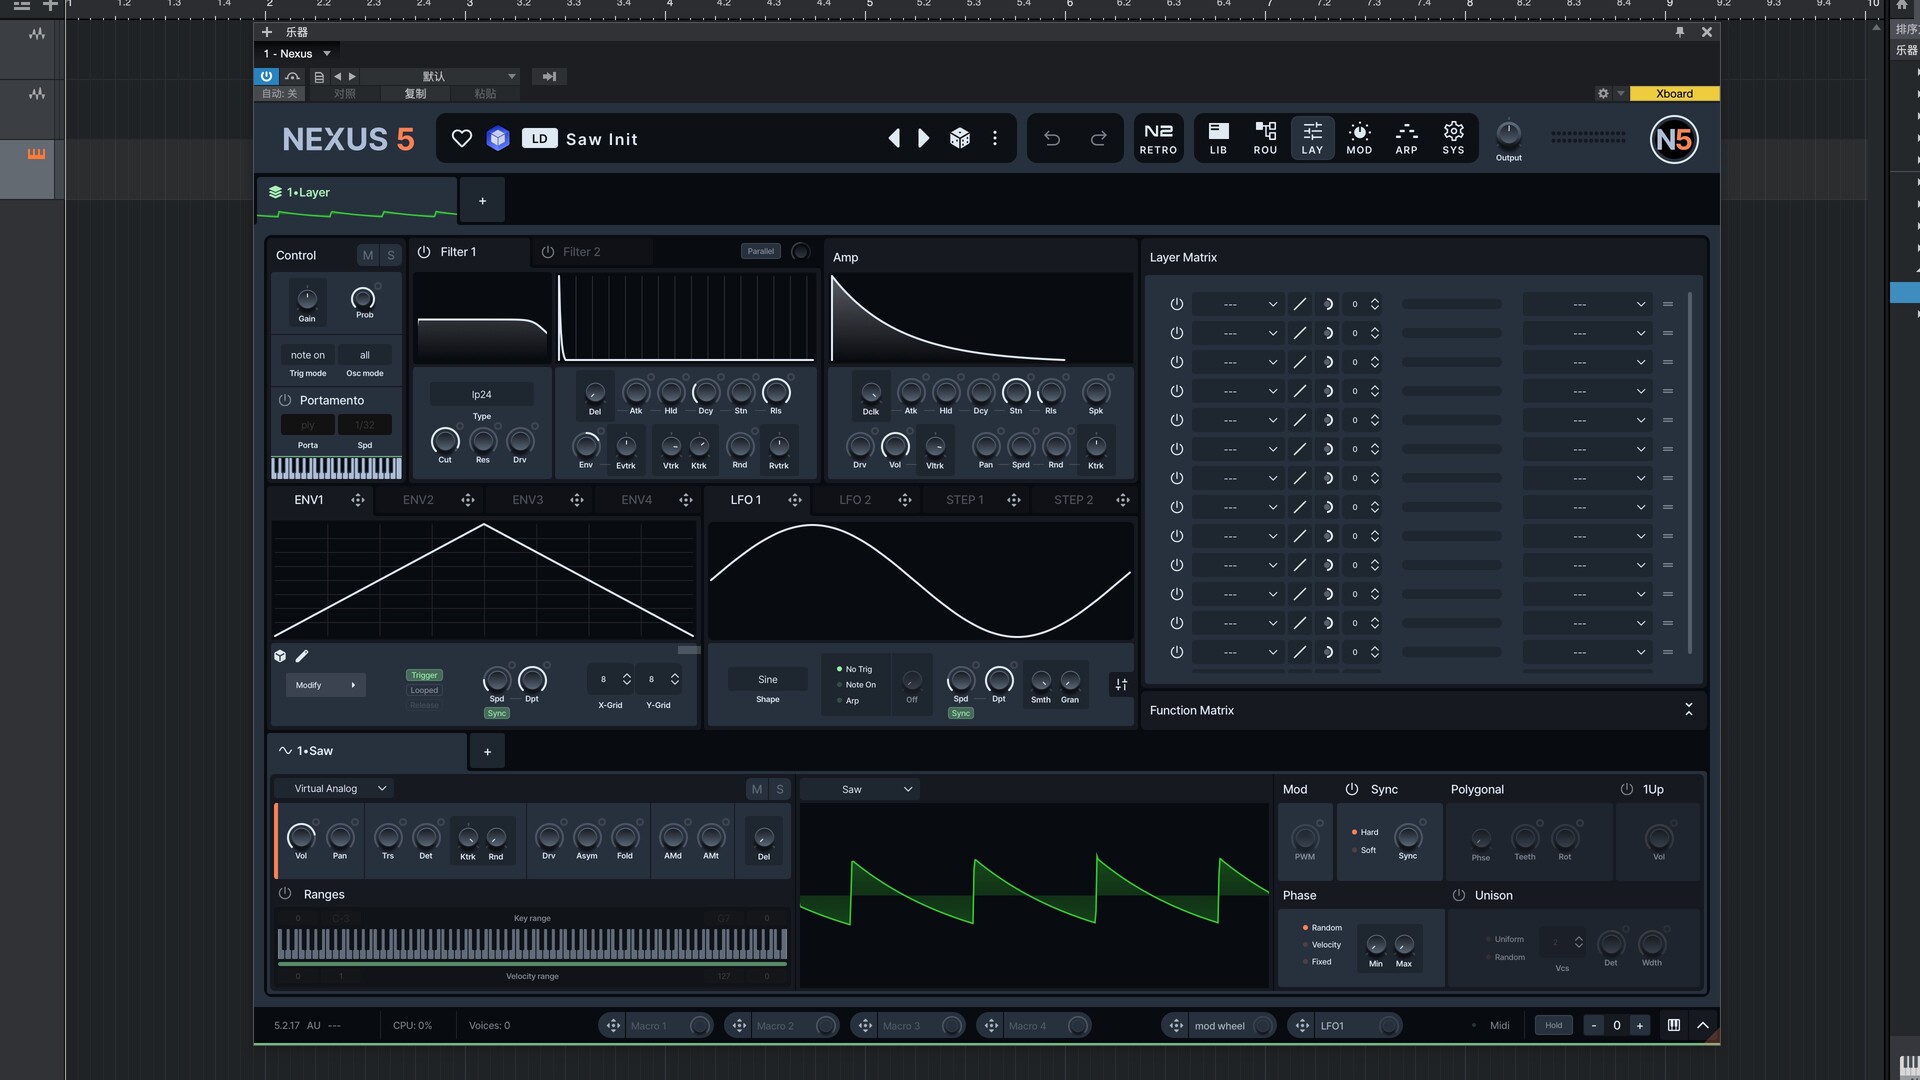Open the SYS system settings page
The height and width of the screenshot is (1080, 1920).
(x=1453, y=138)
